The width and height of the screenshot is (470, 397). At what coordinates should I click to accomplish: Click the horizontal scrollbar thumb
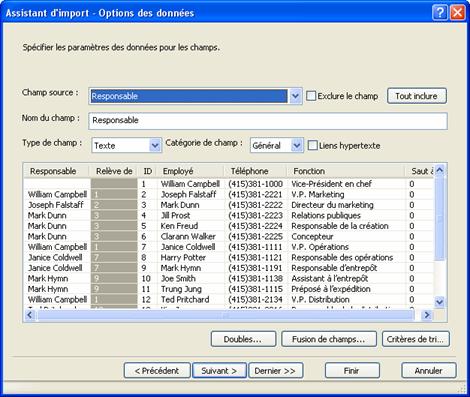(226, 315)
